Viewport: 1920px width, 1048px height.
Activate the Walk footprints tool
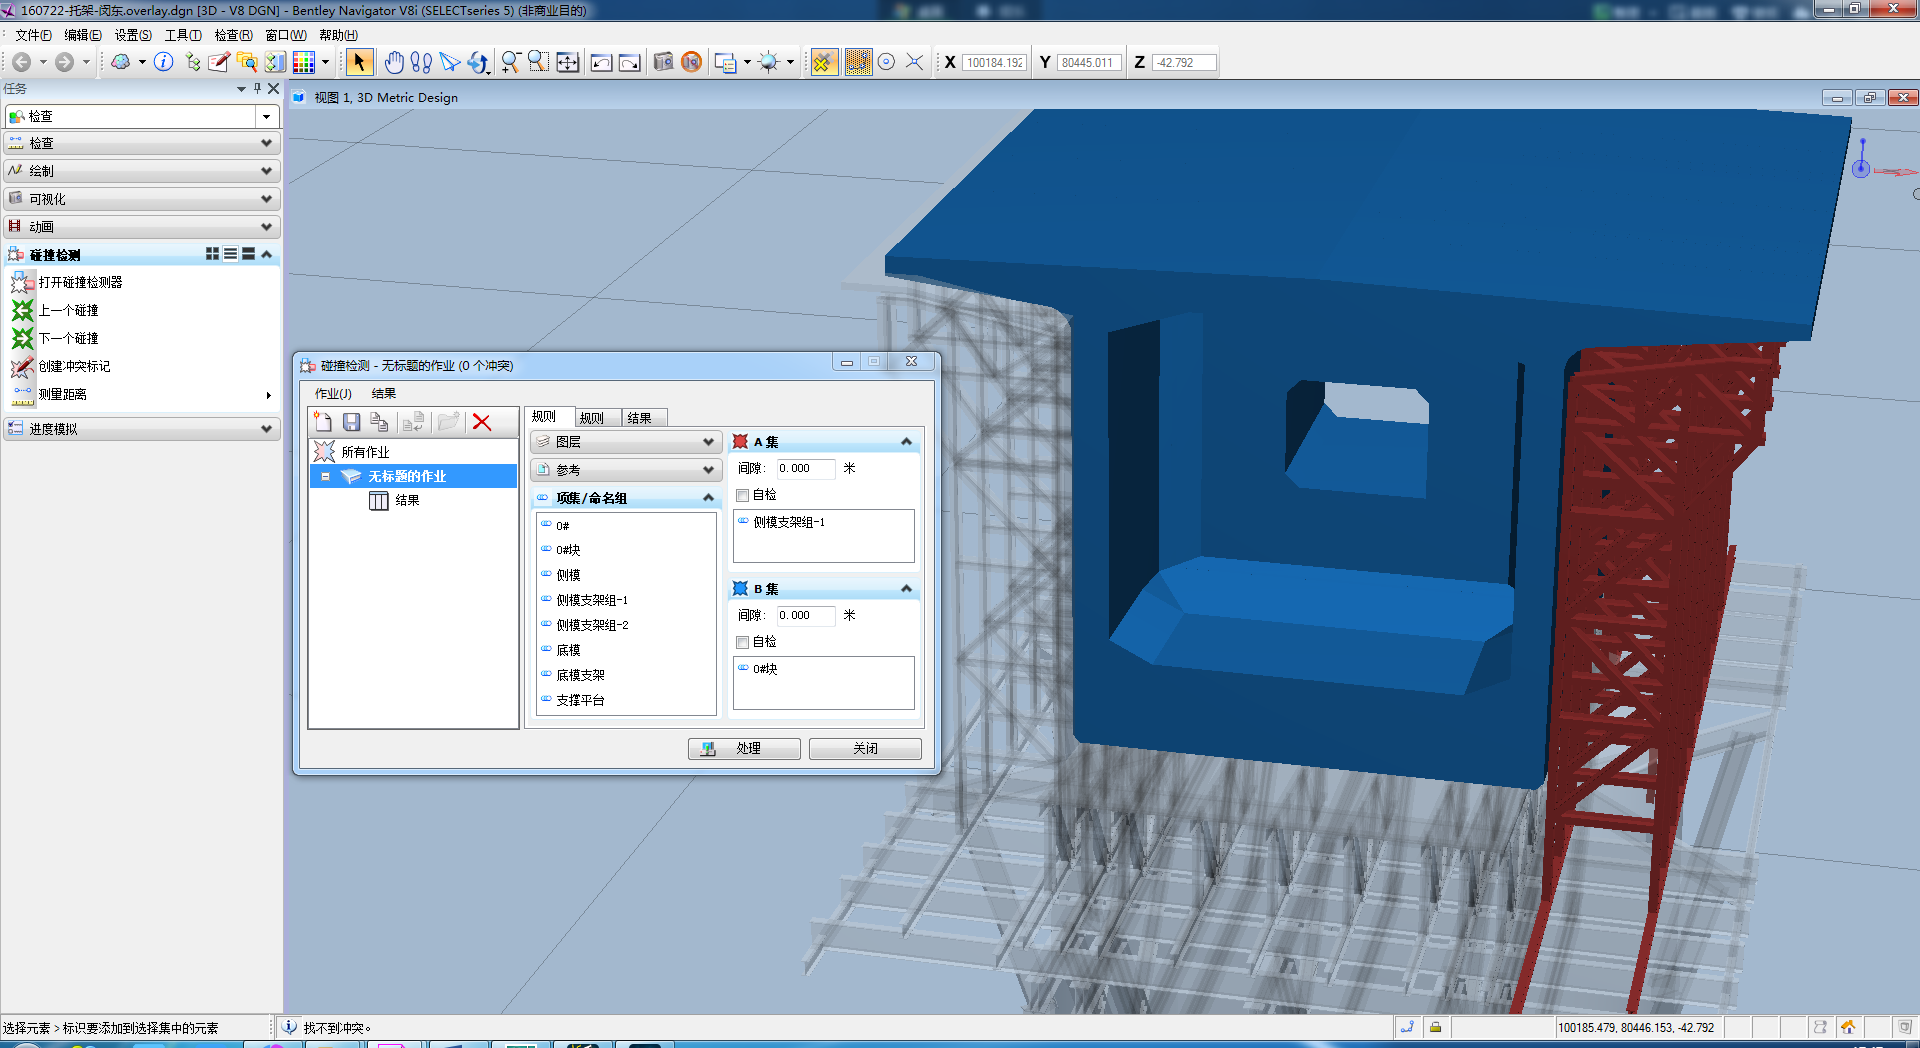pos(421,62)
